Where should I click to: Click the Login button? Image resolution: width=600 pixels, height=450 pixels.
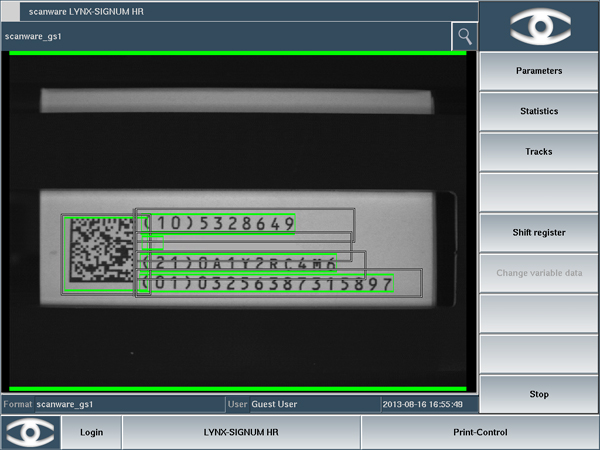point(91,432)
